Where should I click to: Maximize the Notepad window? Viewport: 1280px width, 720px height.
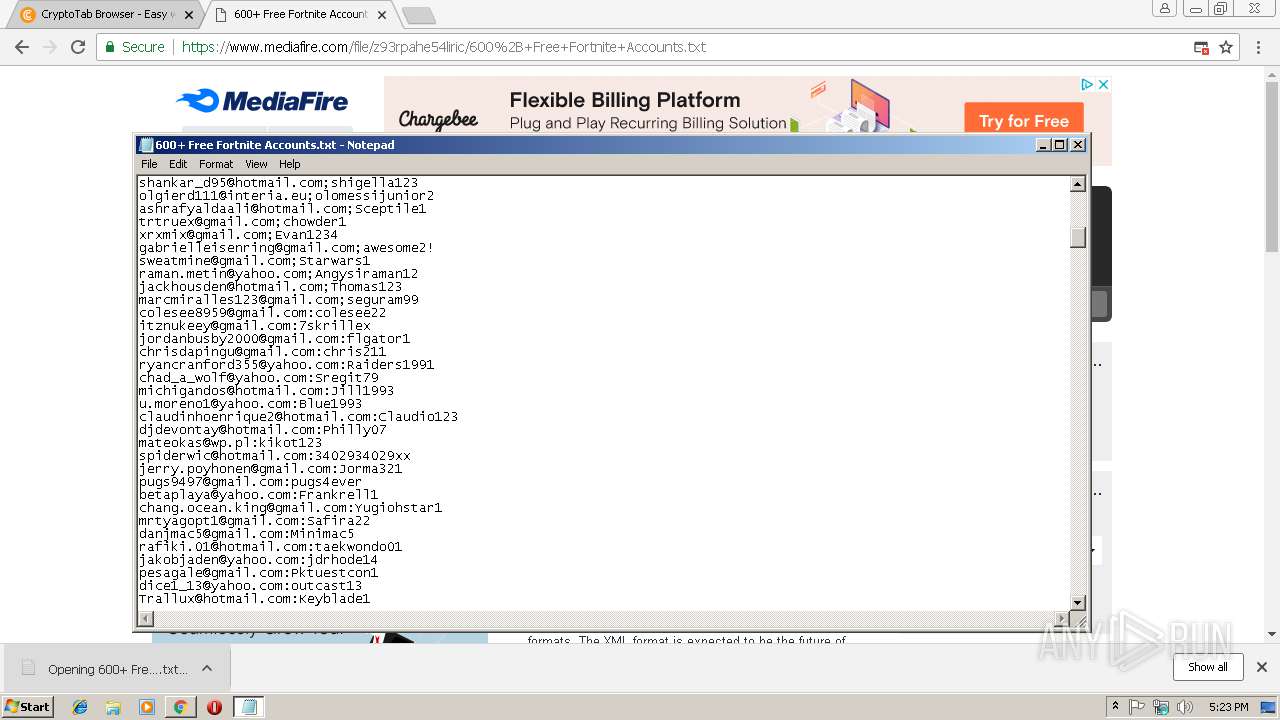[x=1061, y=145]
